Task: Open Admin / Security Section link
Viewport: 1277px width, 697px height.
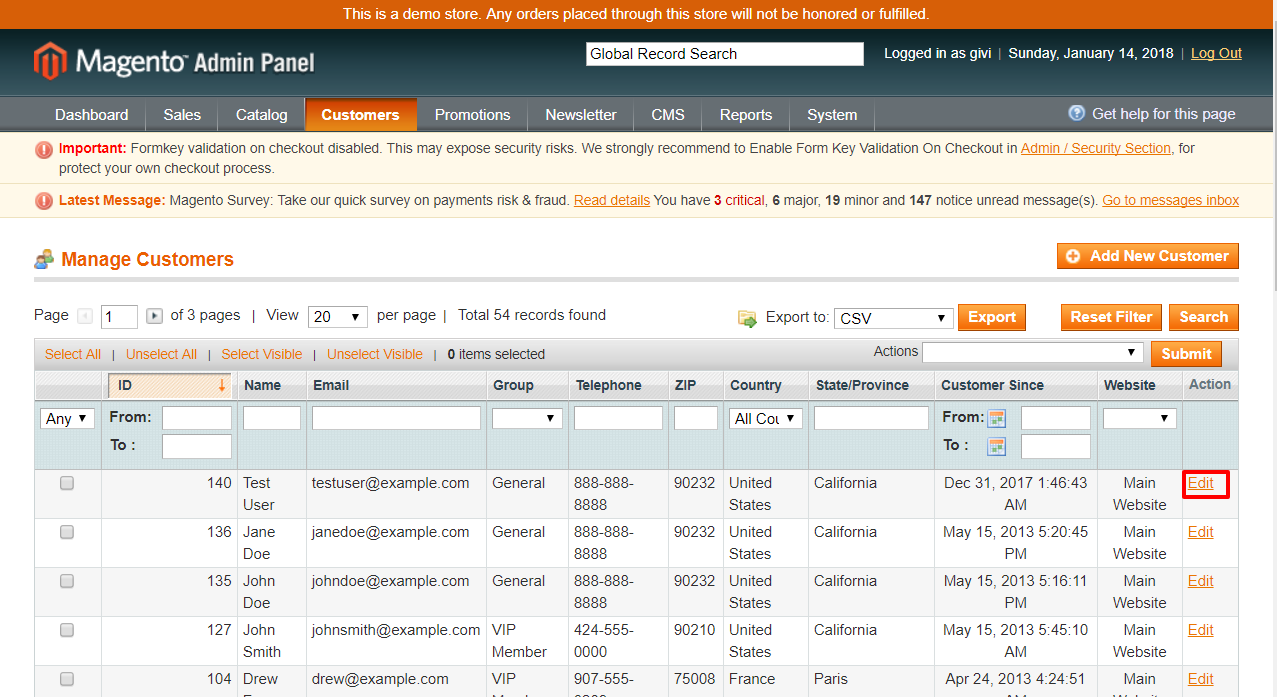Action: click(x=1096, y=148)
